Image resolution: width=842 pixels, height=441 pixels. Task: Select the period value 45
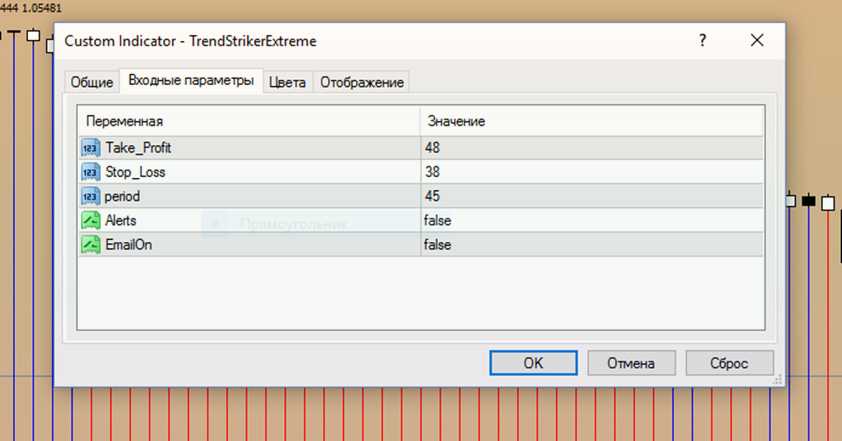pyautogui.click(x=590, y=196)
